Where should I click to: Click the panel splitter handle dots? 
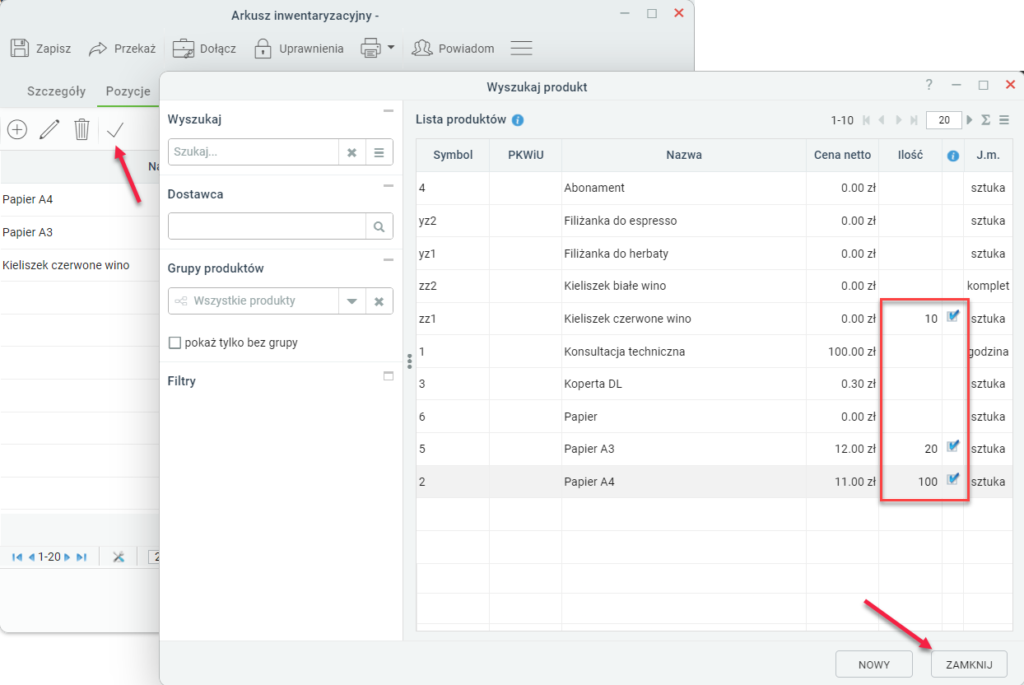(409, 362)
